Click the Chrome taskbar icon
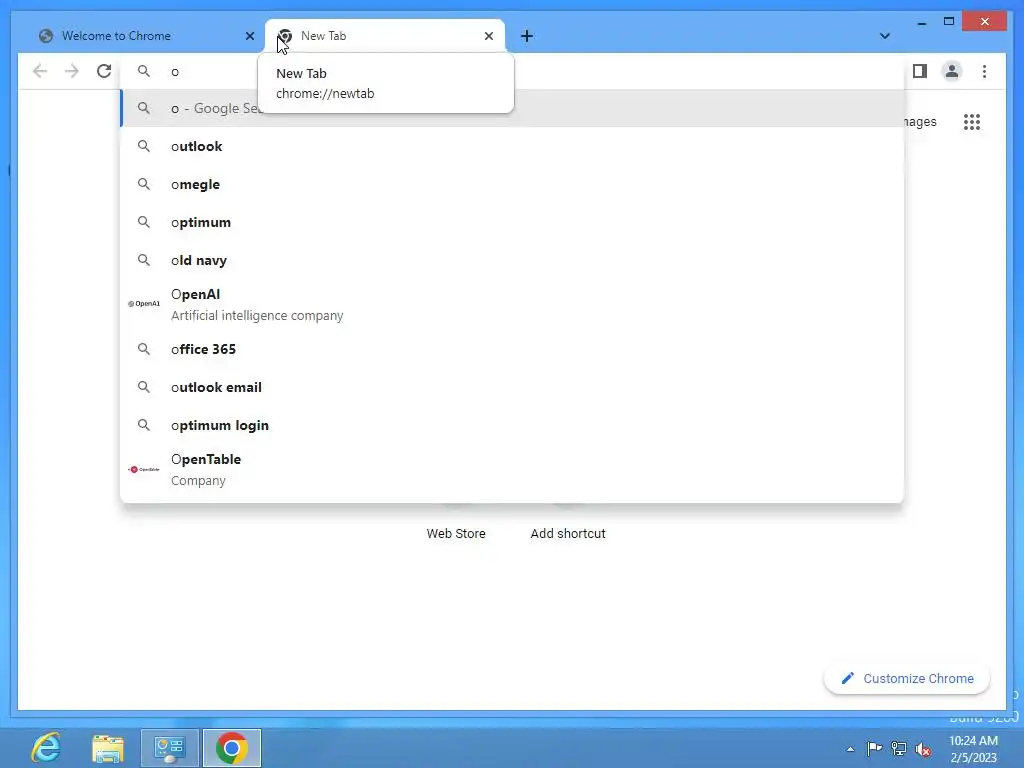This screenshot has width=1024, height=768. tap(232, 748)
